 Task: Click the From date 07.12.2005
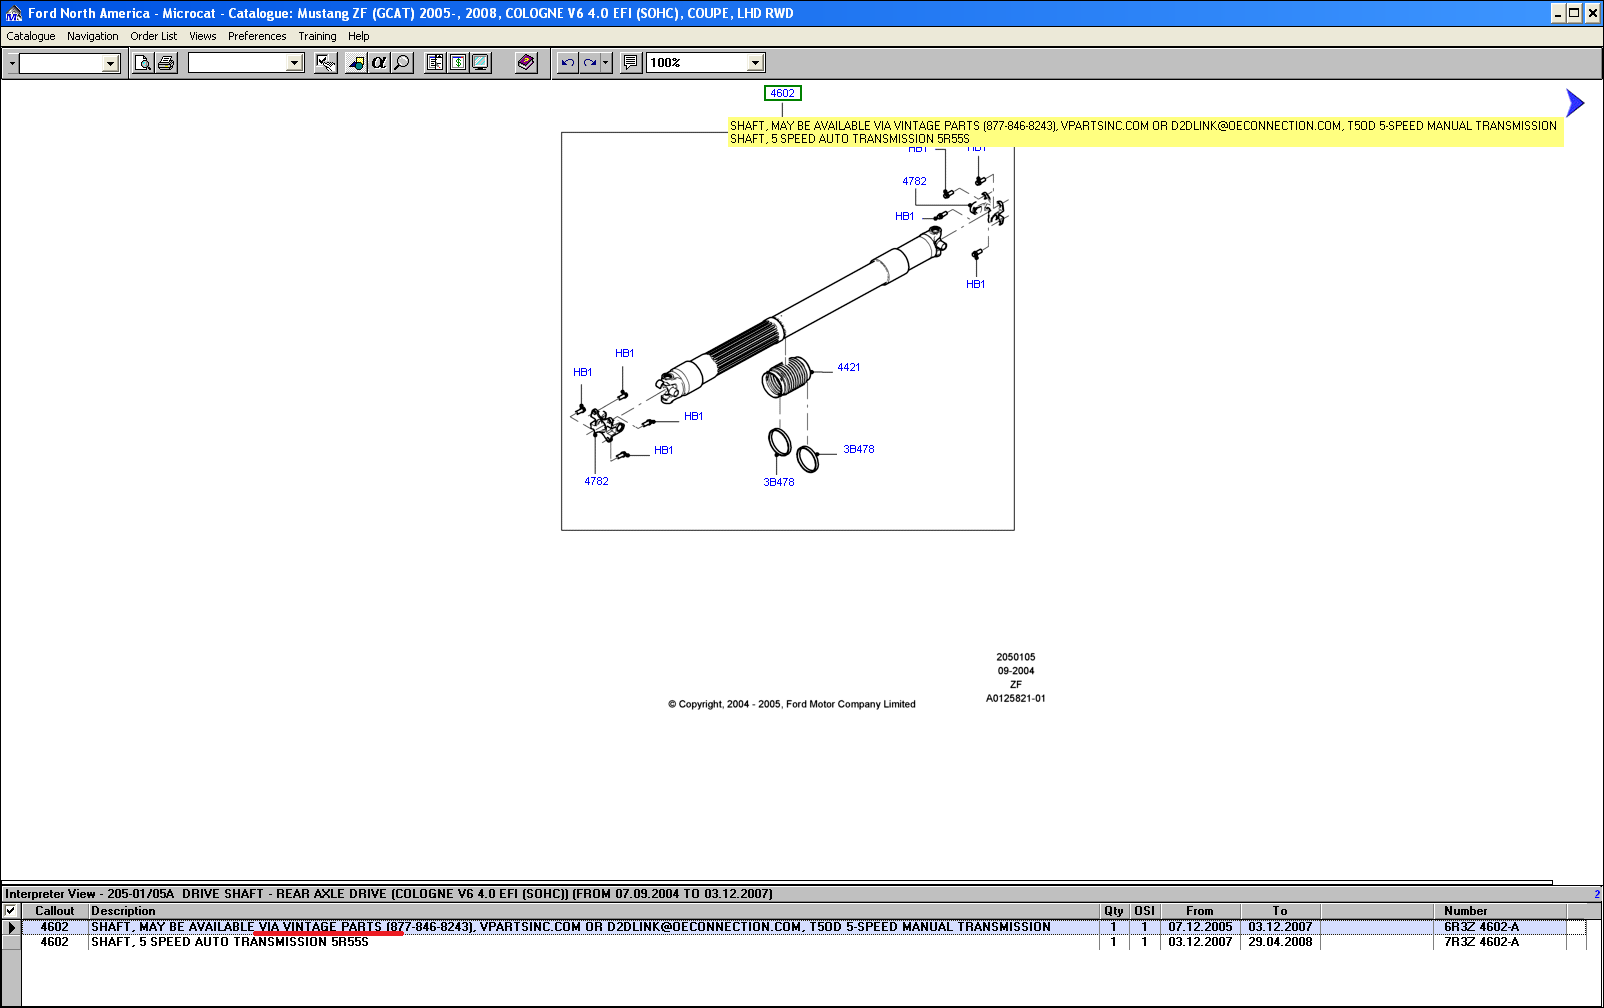coord(1200,927)
